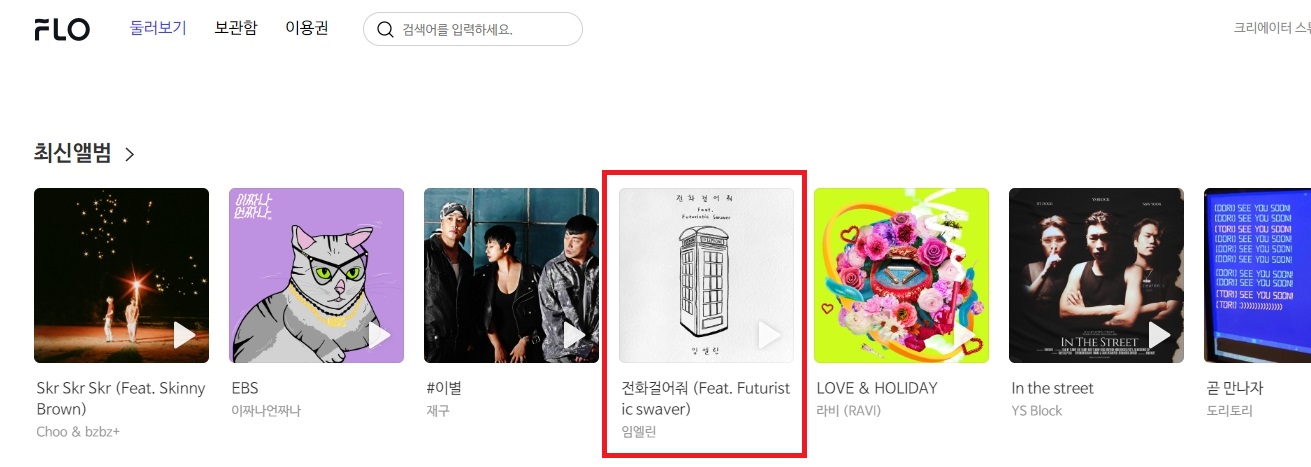
Task: Open the 보관함 tab
Action: 235,28
